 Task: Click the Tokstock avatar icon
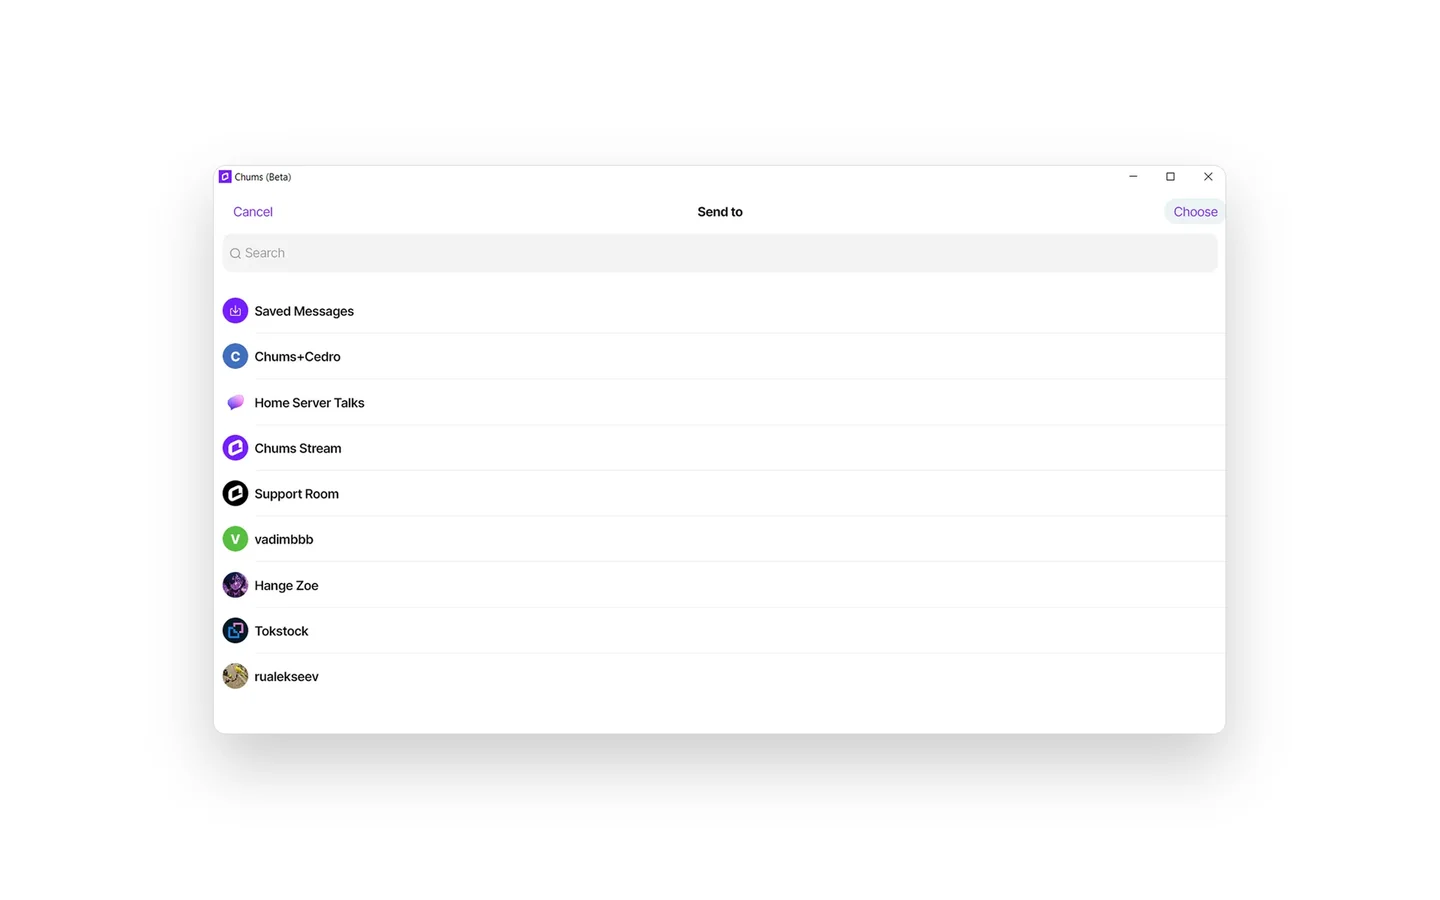click(235, 630)
